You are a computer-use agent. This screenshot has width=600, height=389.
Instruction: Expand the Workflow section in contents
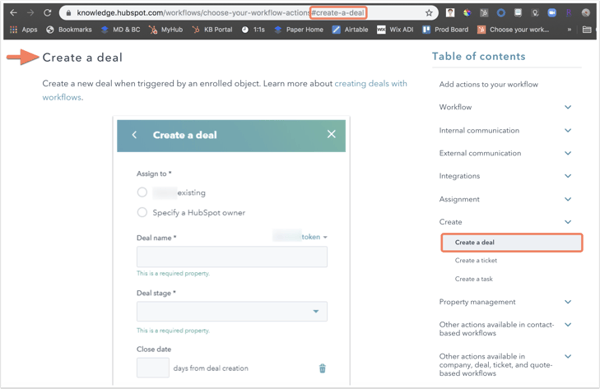(568, 107)
